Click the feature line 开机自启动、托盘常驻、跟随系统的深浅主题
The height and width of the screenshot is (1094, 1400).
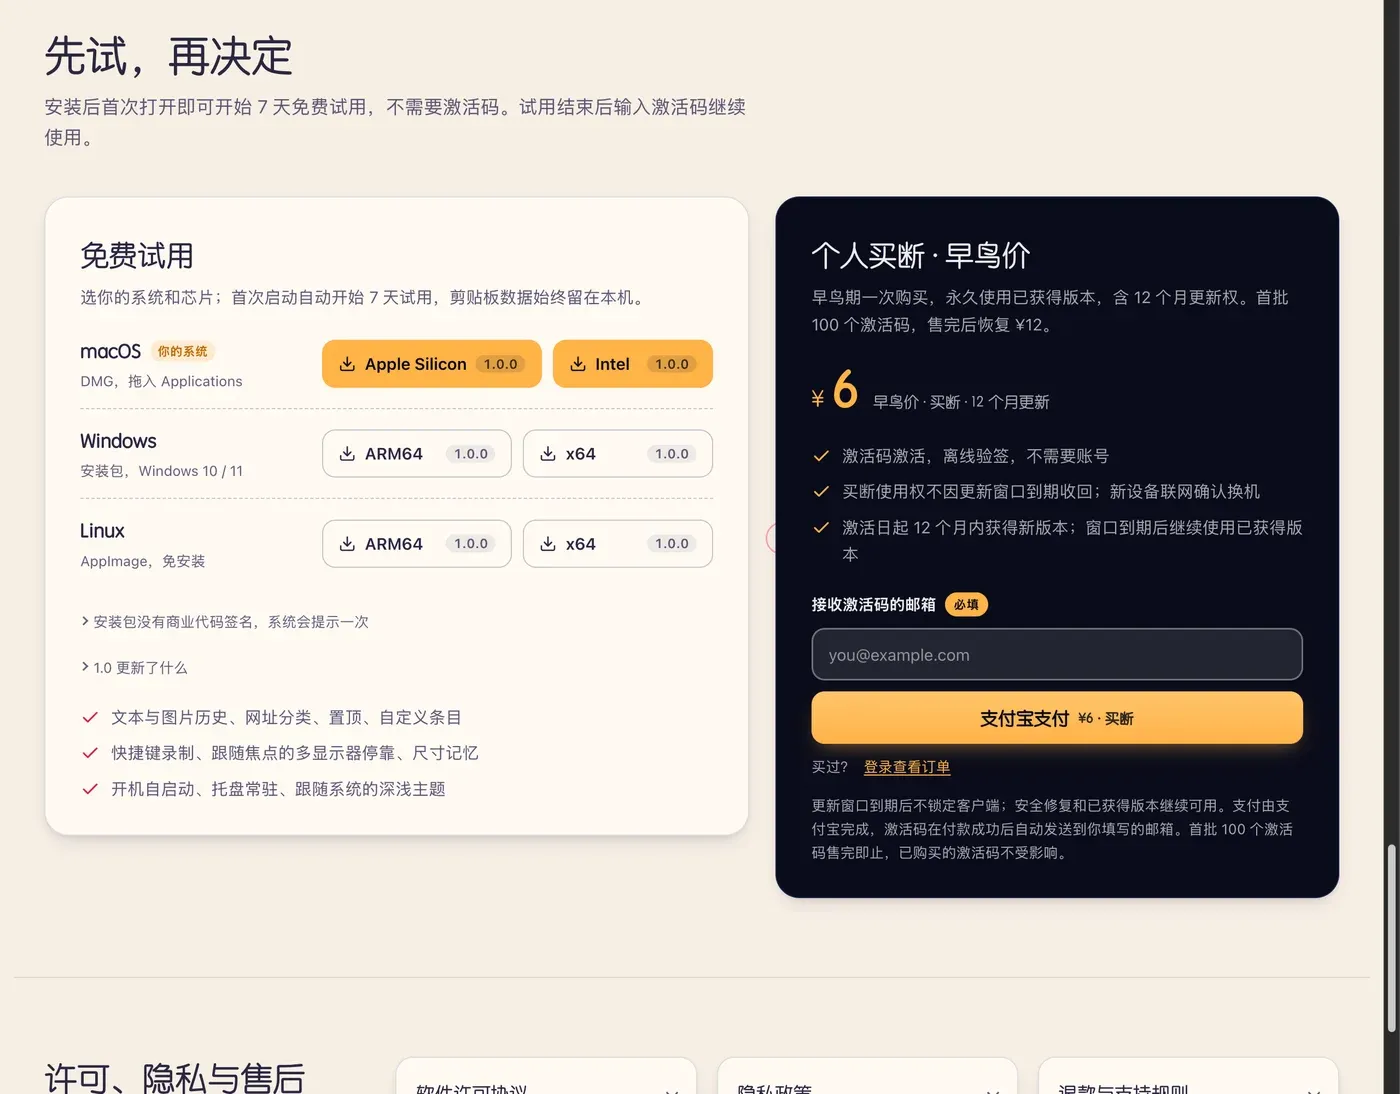pos(278,790)
